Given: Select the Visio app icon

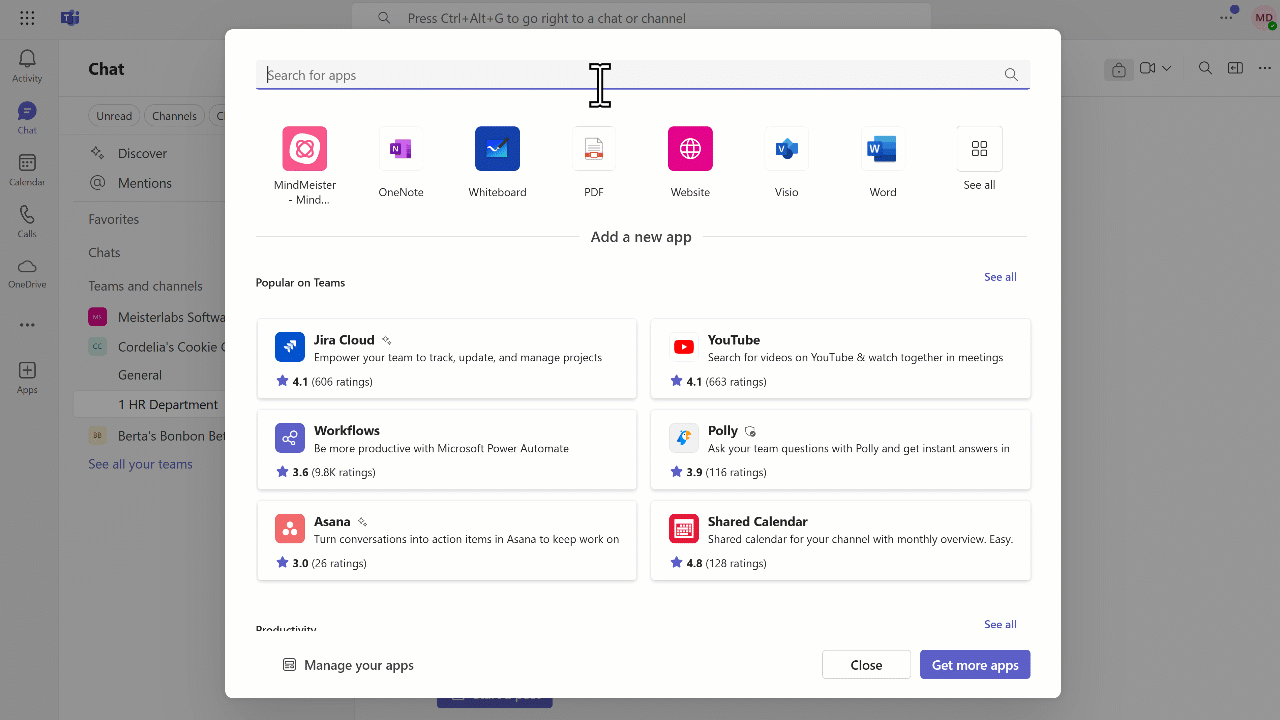Looking at the screenshot, I should click(786, 149).
